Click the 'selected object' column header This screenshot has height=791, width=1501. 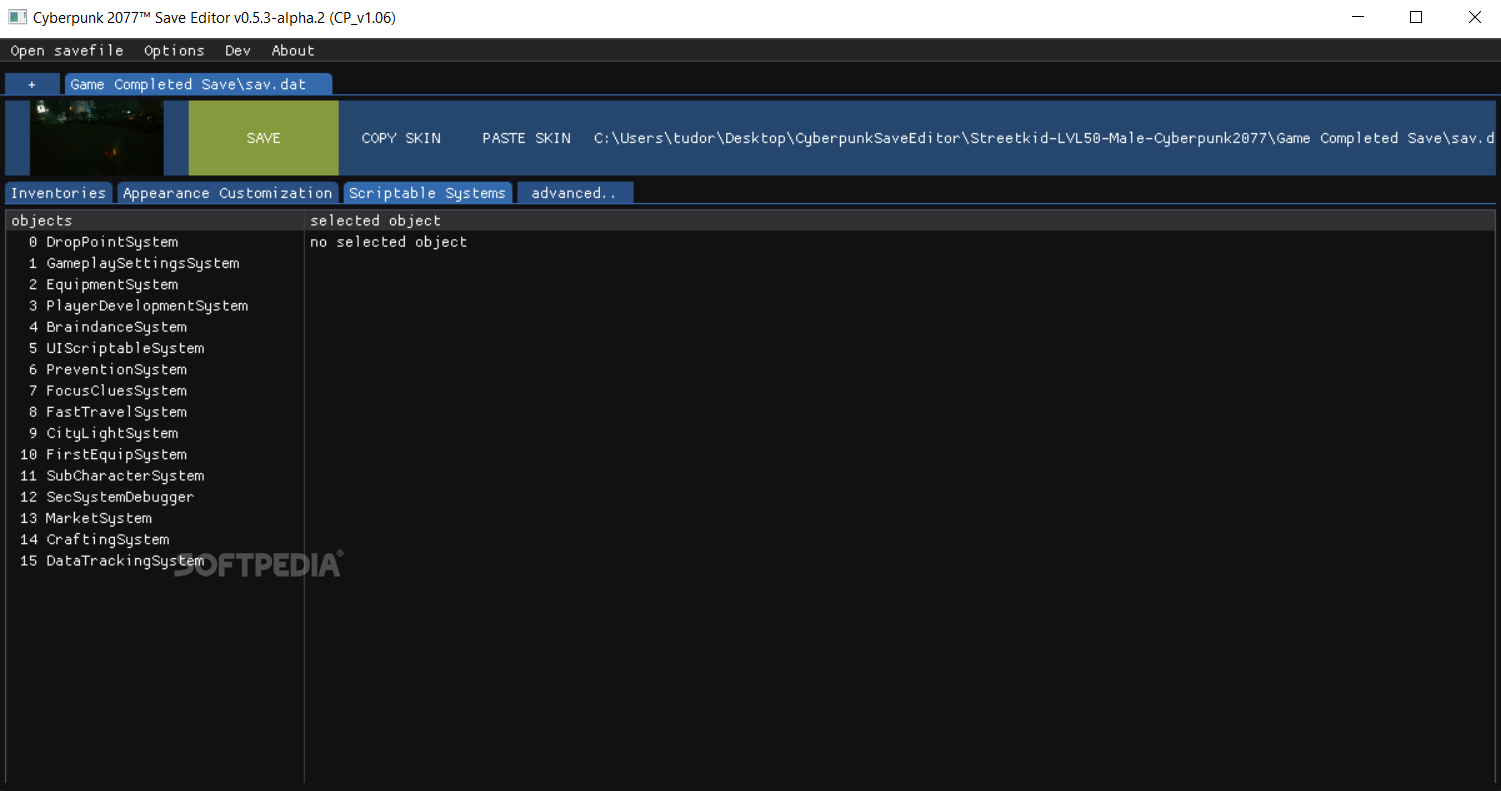click(x=899, y=220)
